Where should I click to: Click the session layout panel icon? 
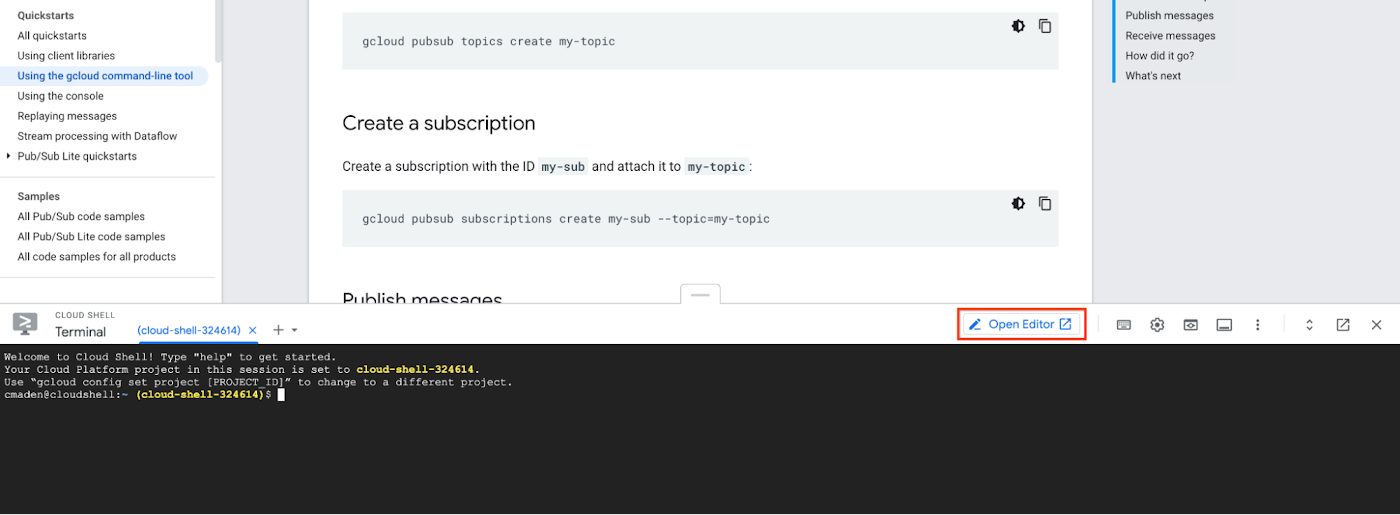click(x=1224, y=325)
